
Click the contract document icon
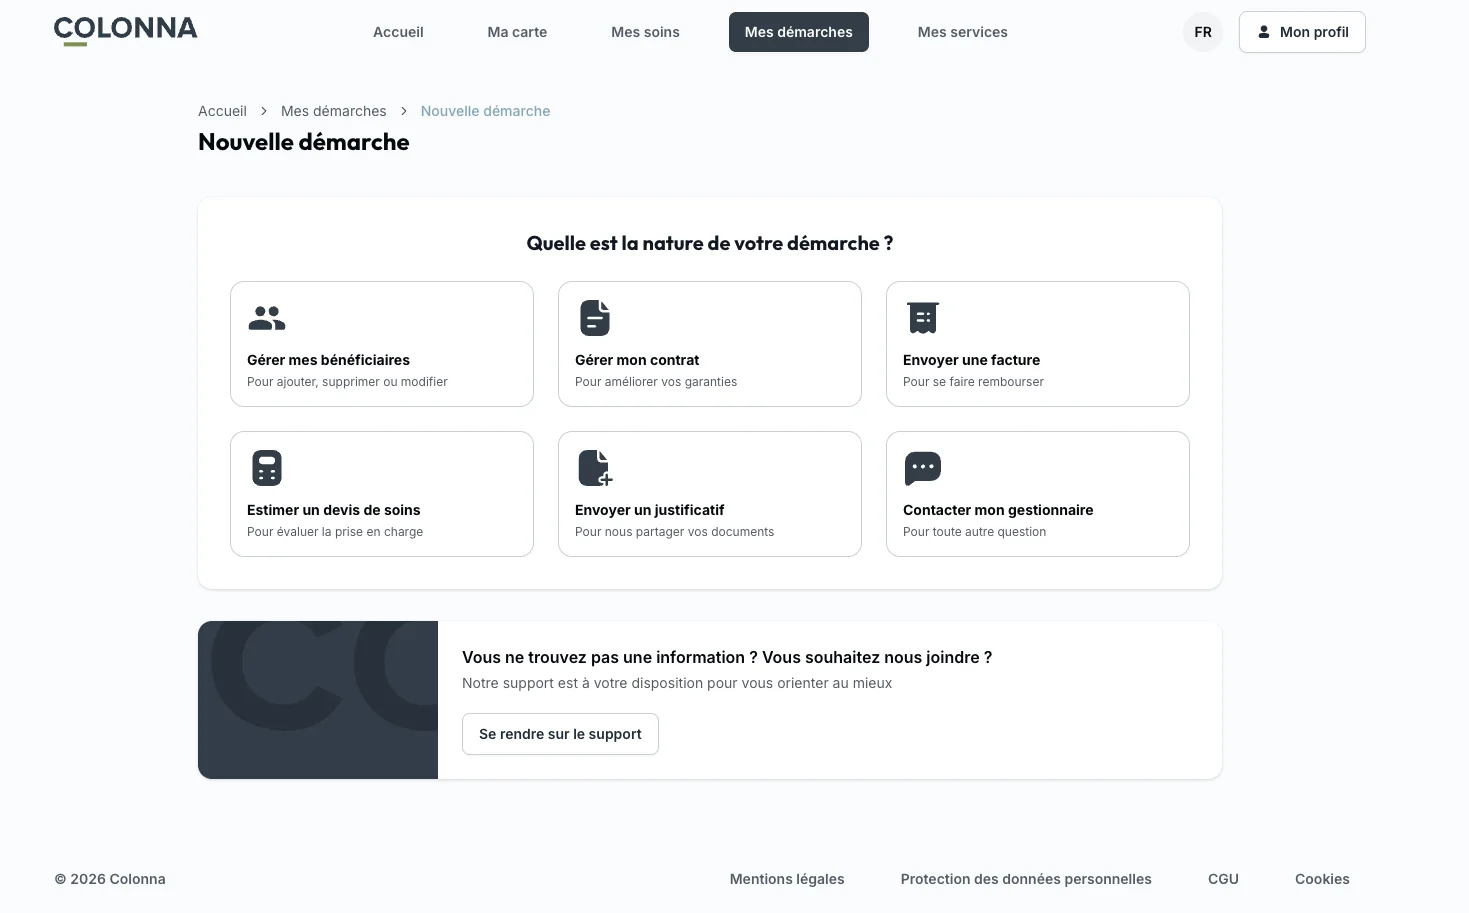pos(595,318)
